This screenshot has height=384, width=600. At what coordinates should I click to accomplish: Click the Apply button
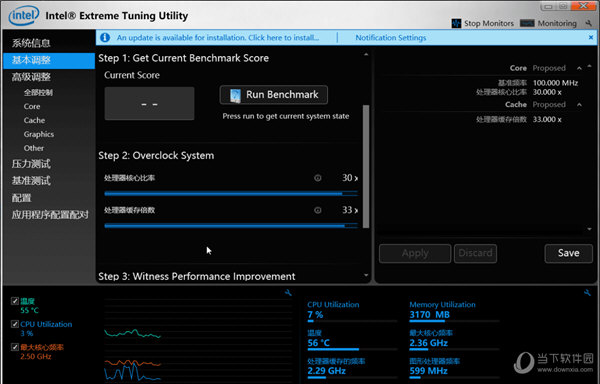pyautogui.click(x=415, y=253)
